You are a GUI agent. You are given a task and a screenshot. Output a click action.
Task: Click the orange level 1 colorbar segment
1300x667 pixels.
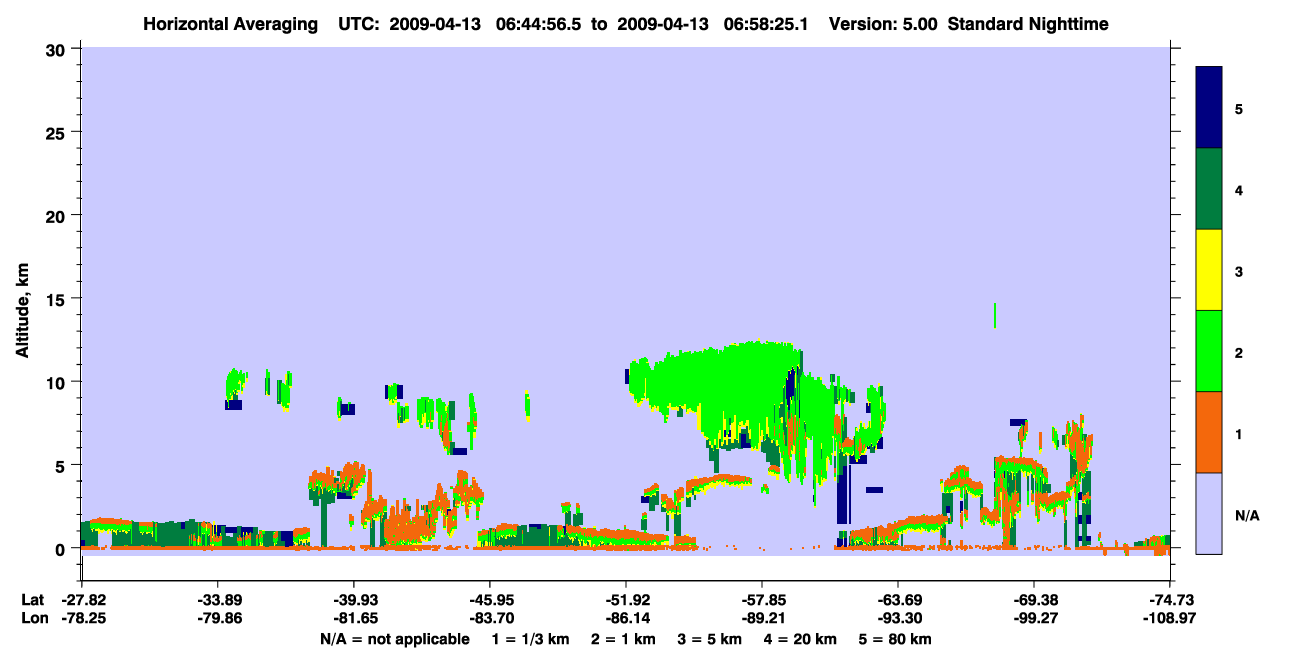[1209, 432]
